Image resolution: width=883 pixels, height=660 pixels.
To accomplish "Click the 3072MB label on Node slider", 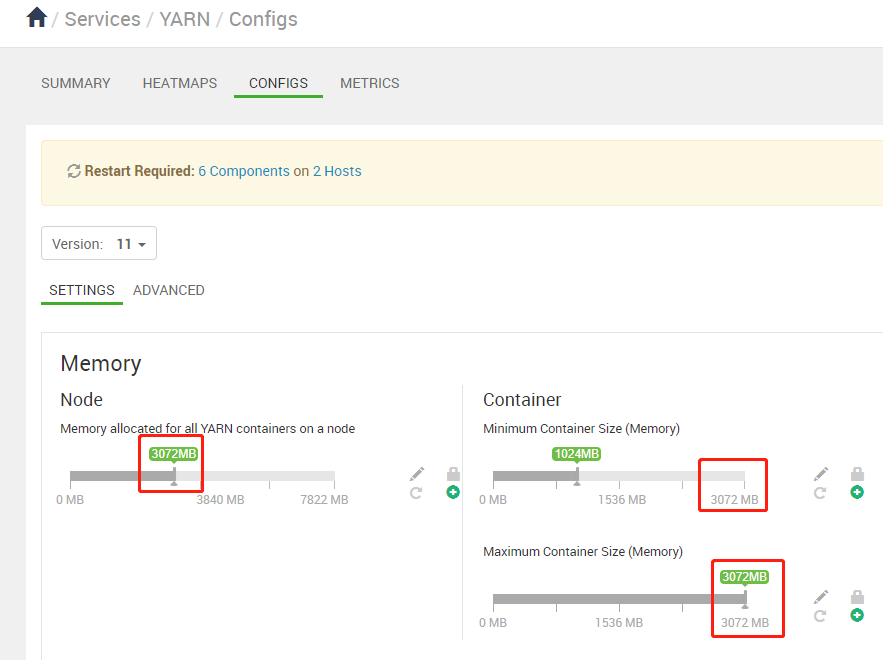I will click(174, 454).
